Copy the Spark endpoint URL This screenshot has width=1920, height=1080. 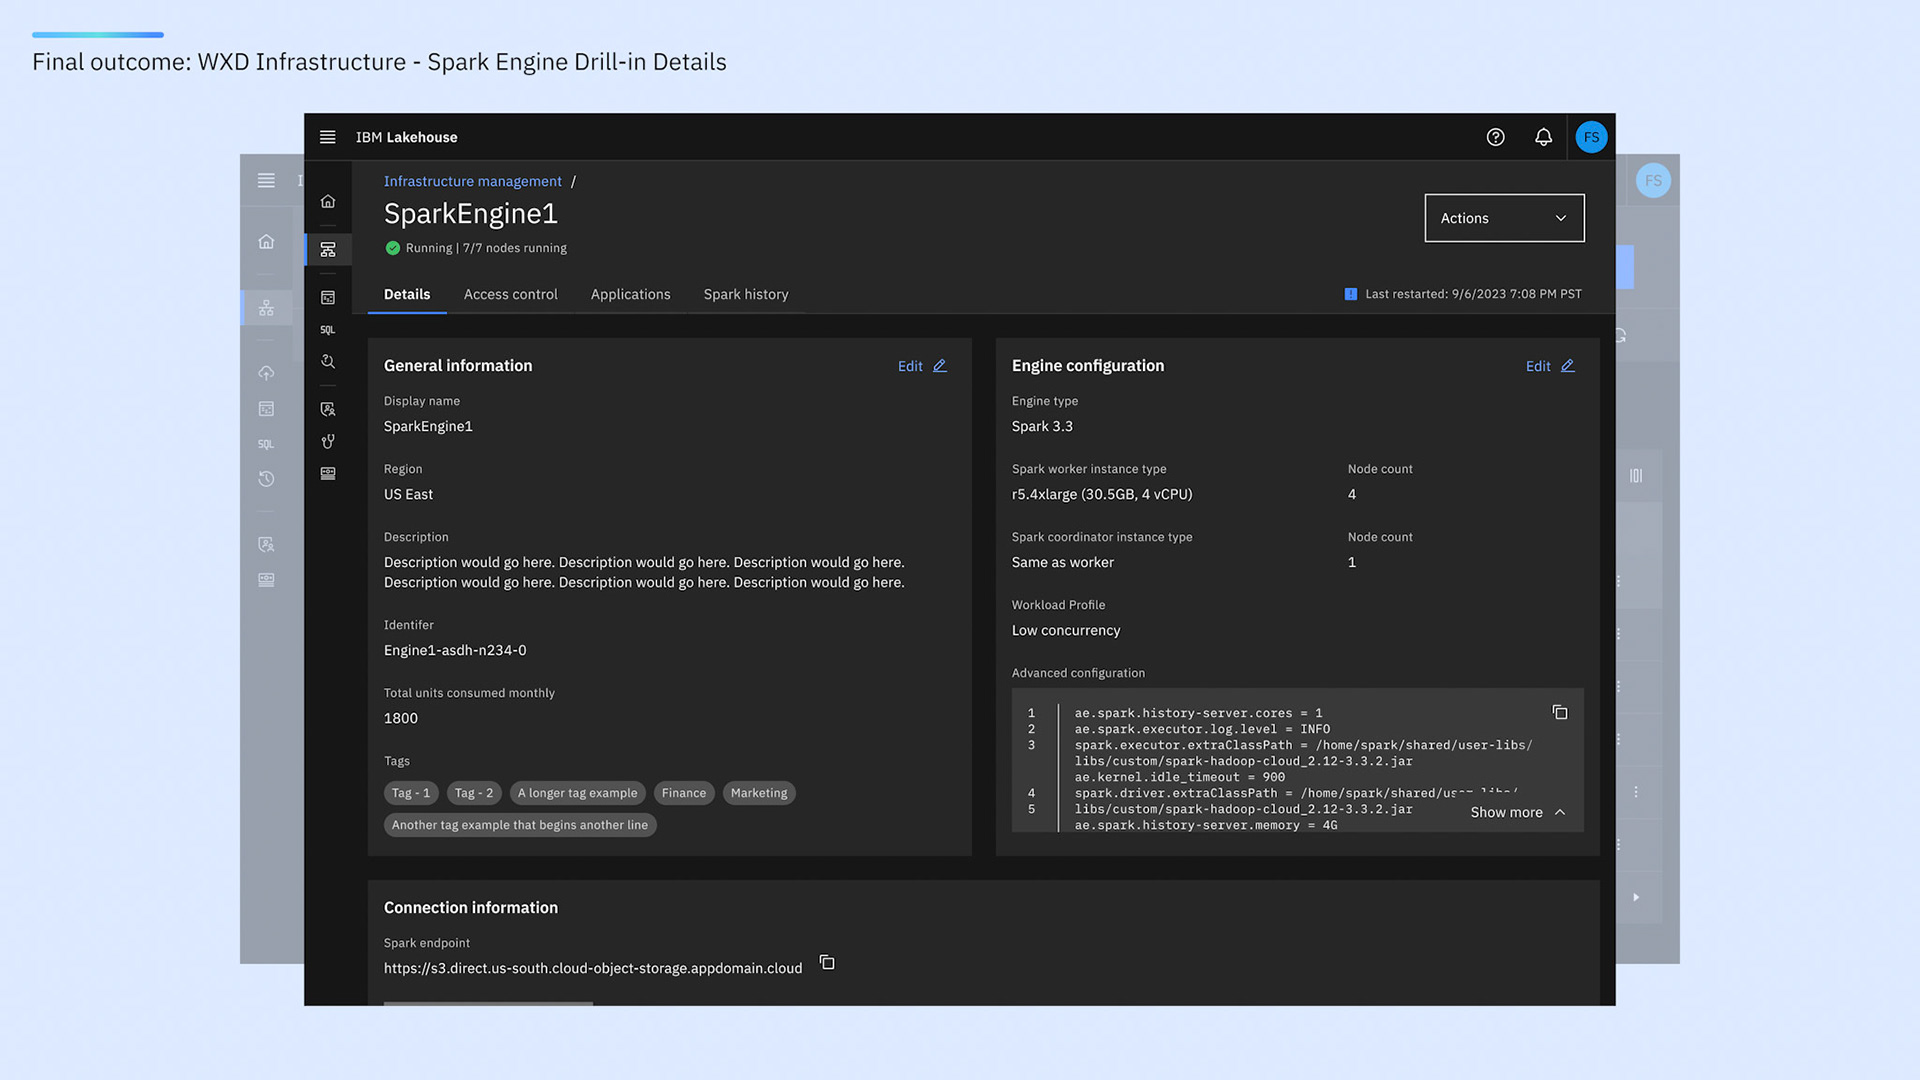(x=827, y=962)
